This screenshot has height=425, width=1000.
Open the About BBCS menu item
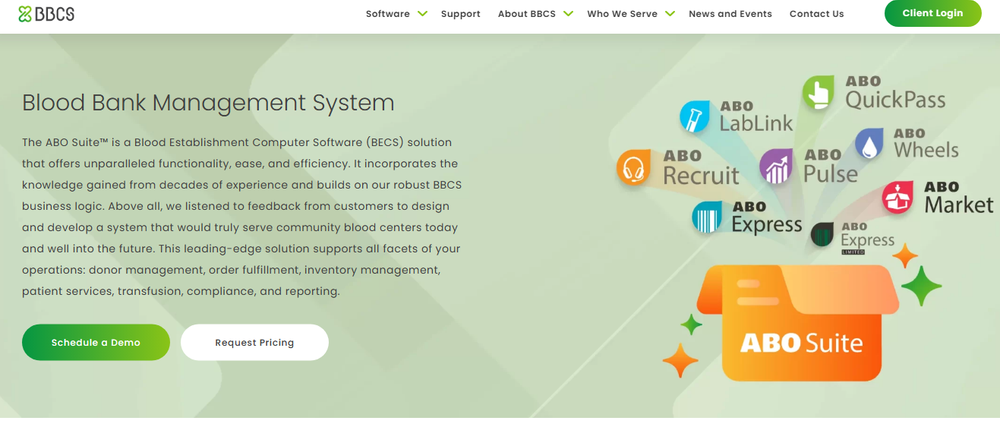click(x=527, y=13)
